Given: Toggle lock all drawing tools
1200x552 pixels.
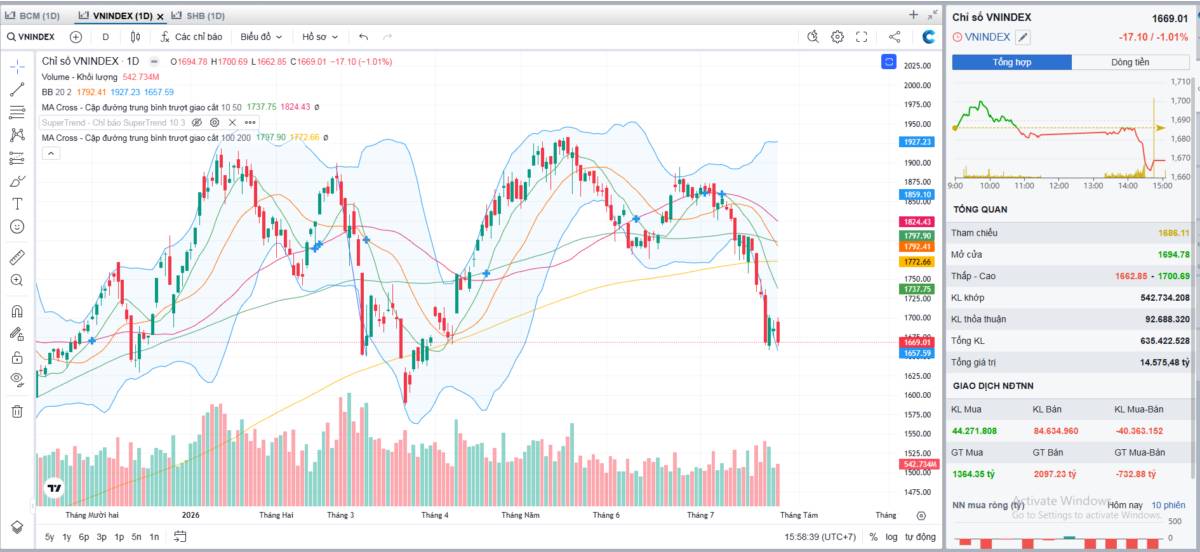Looking at the screenshot, I should (x=17, y=357).
